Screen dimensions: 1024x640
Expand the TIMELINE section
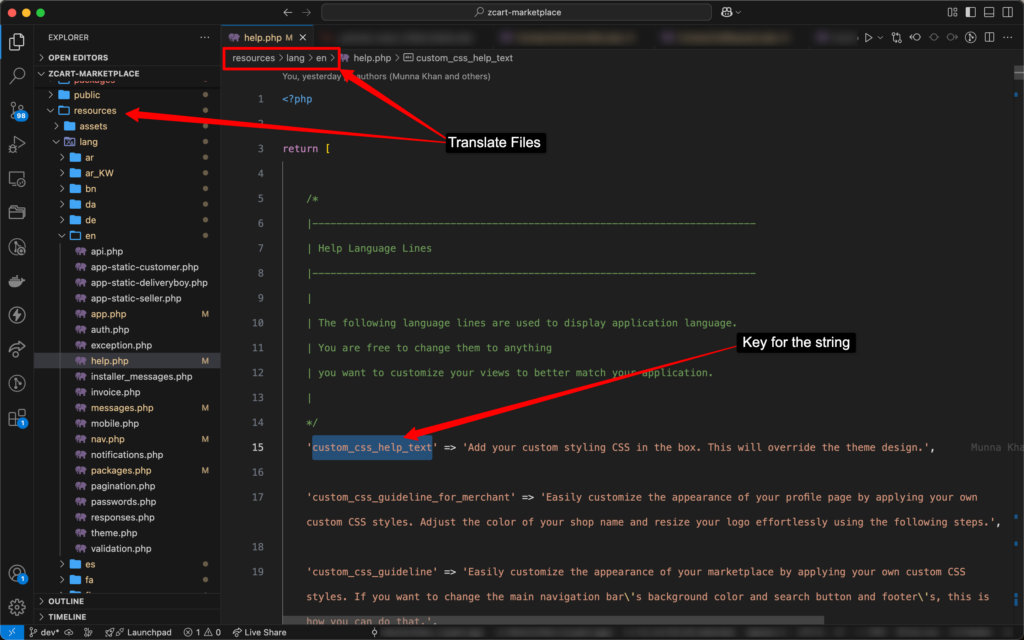[67, 617]
